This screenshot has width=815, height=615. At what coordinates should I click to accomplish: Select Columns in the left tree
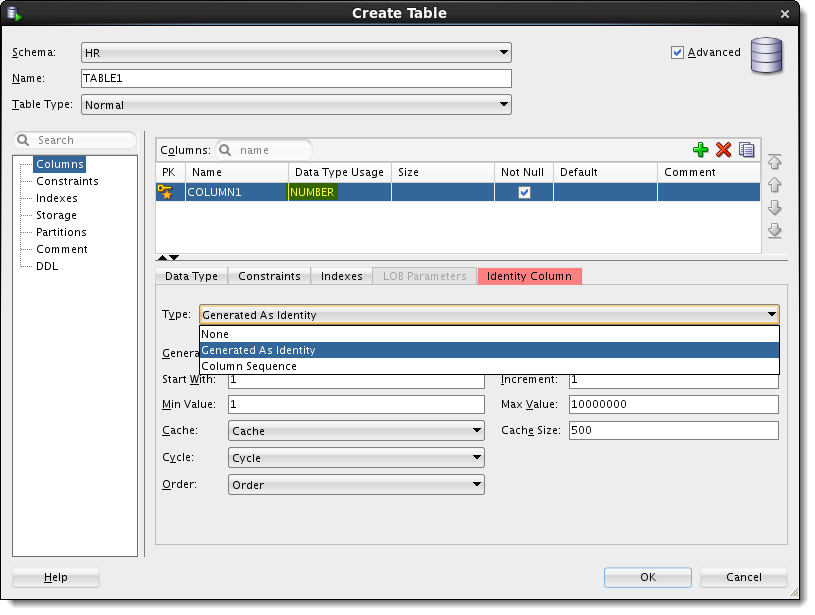60,164
